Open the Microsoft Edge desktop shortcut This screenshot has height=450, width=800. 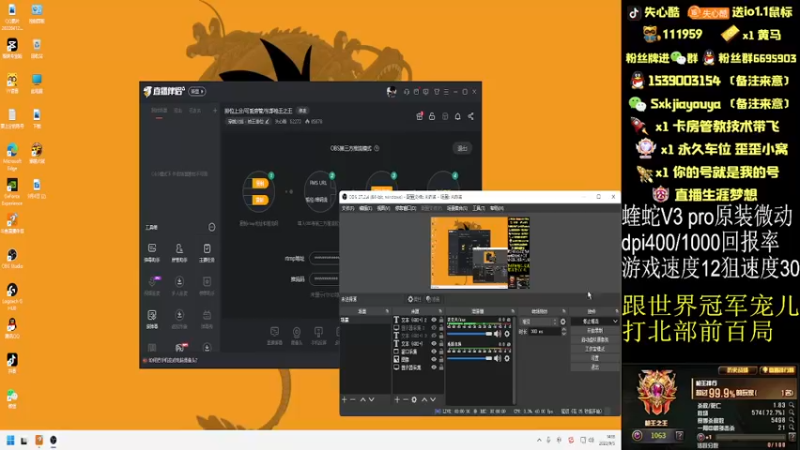12,156
